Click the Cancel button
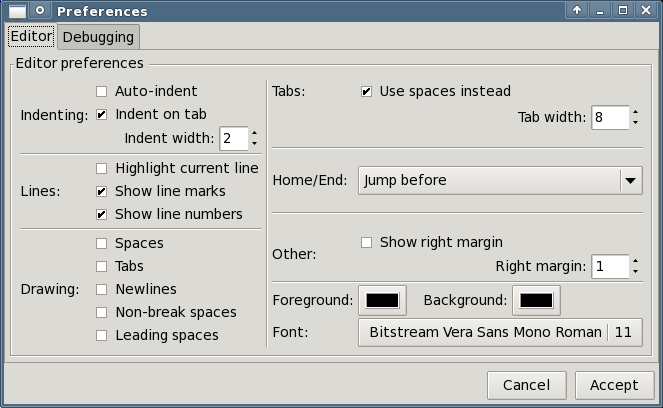This screenshot has width=663, height=408. tap(526, 385)
